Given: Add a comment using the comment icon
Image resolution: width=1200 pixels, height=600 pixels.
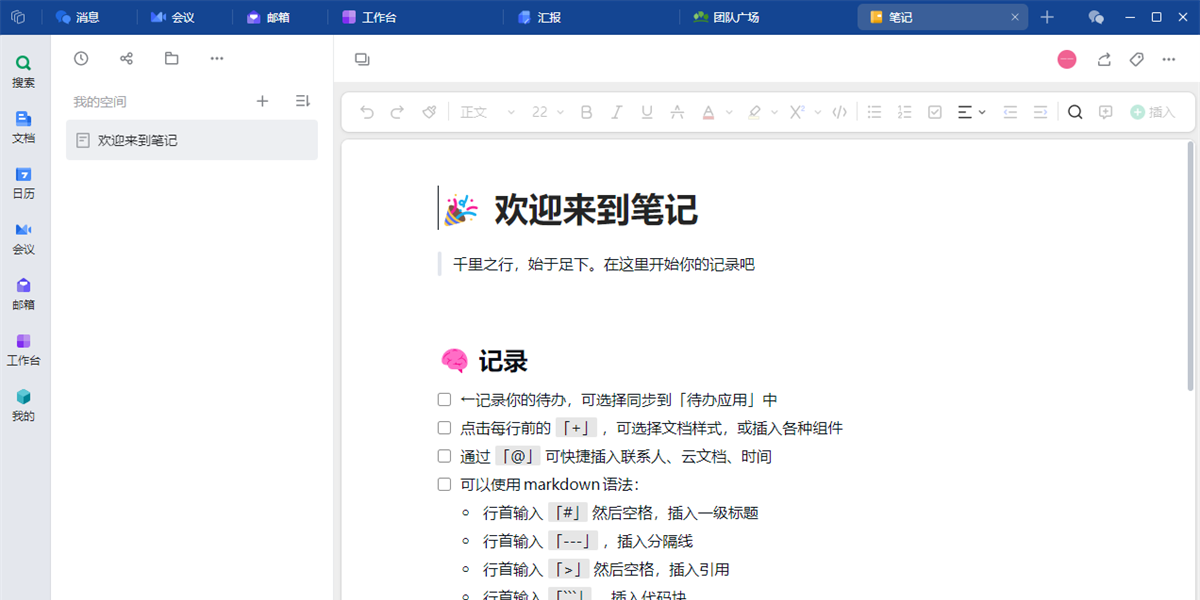Looking at the screenshot, I should (1105, 112).
